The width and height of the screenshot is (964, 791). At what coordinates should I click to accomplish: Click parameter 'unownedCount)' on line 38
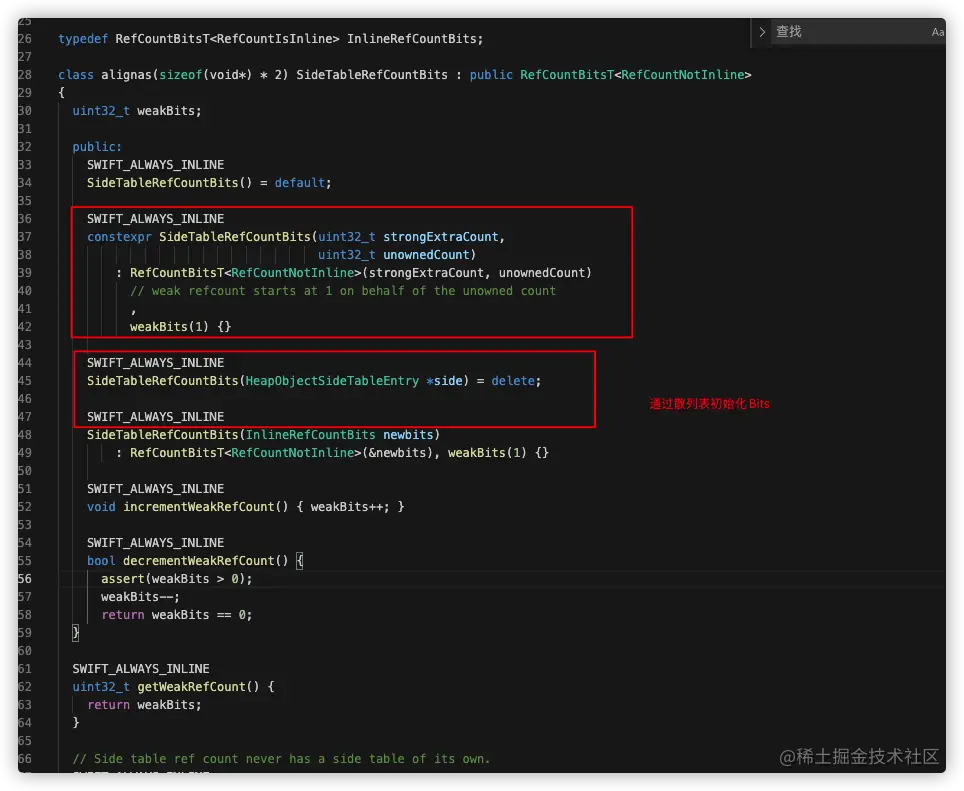430,254
